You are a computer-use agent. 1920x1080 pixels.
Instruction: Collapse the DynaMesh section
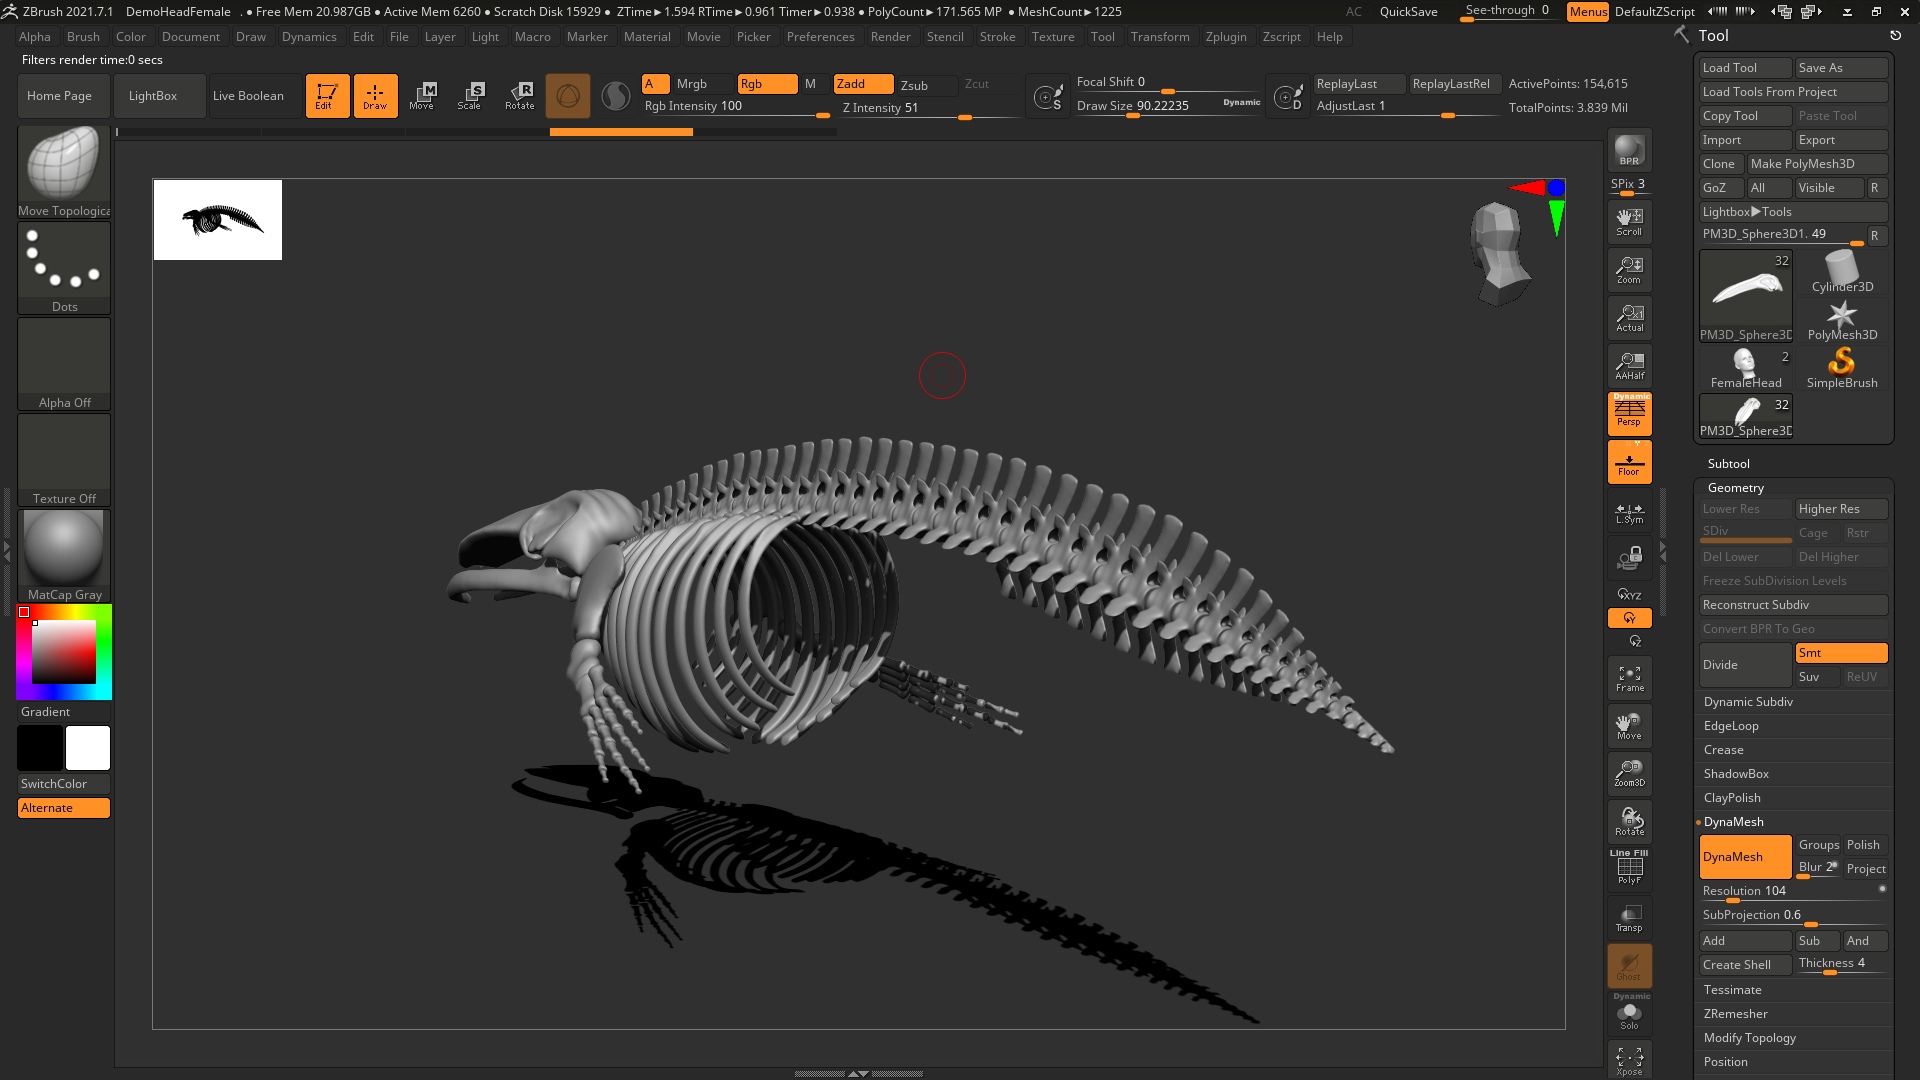1733,822
